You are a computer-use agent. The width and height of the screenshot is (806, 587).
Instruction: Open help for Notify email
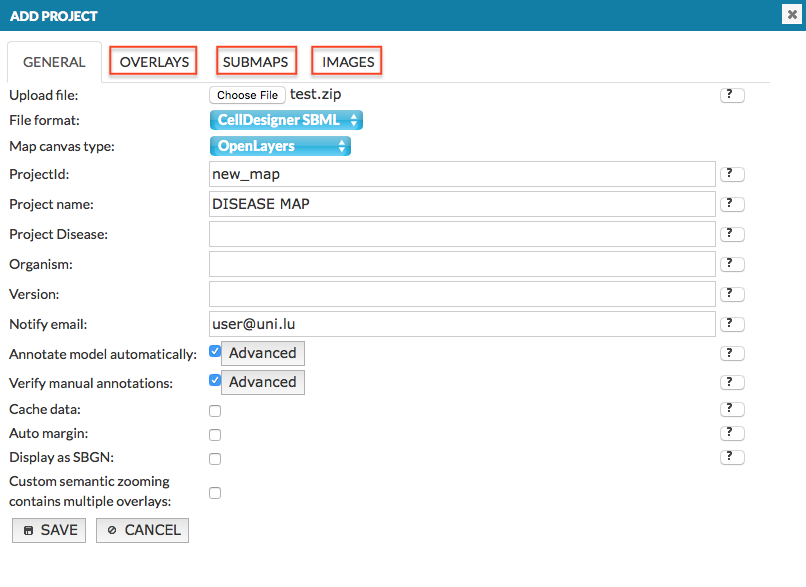tap(732, 324)
